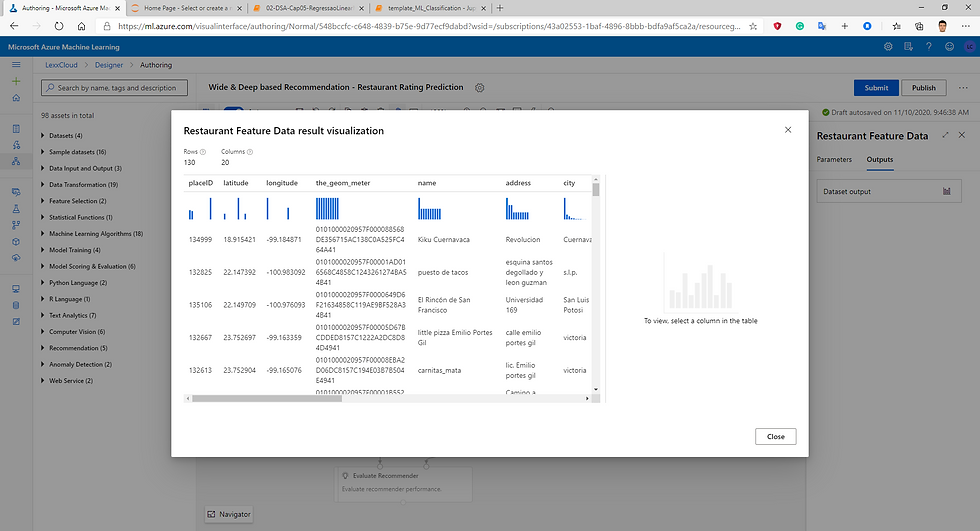Click browser refresh button
The width and height of the screenshot is (980, 531).
click(x=59, y=26)
